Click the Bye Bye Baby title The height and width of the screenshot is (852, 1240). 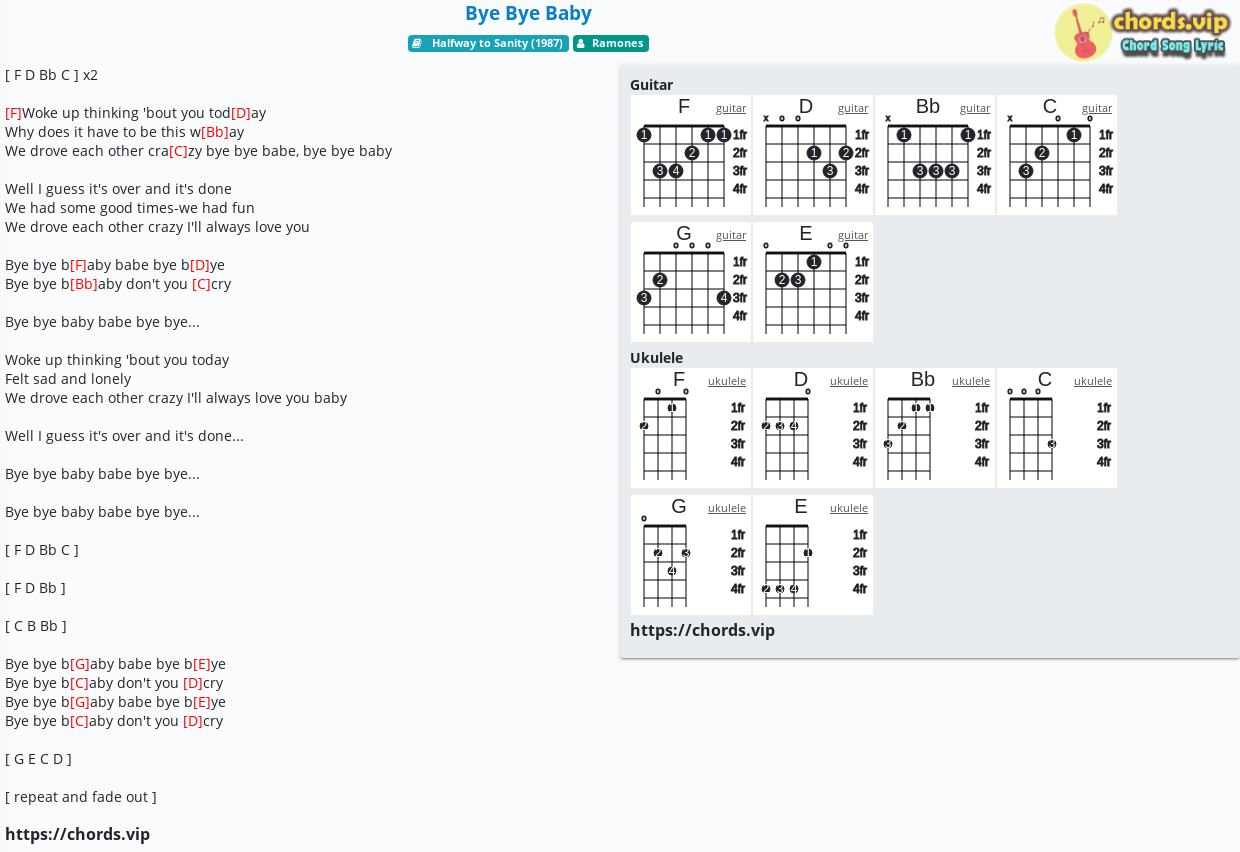pos(528,13)
